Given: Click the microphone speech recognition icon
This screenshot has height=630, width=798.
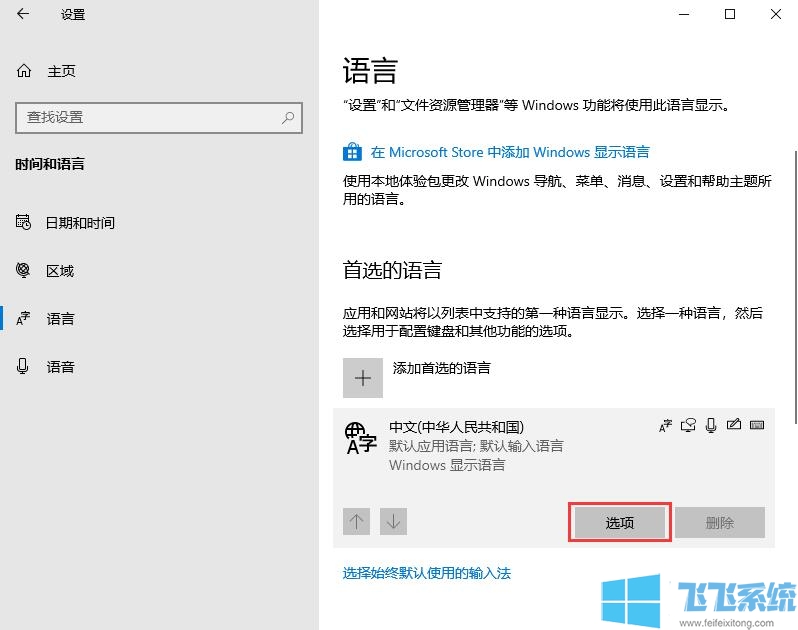Looking at the screenshot, I should pyautogui.click(x=711, y=425).
